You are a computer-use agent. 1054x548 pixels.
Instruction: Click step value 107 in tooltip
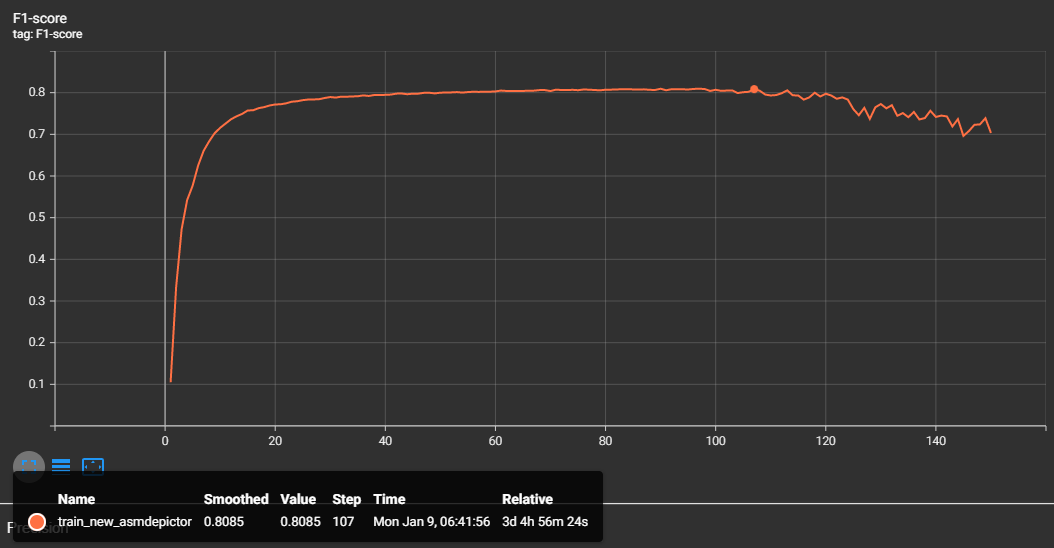pyautogui.click(x=343, y=522)
